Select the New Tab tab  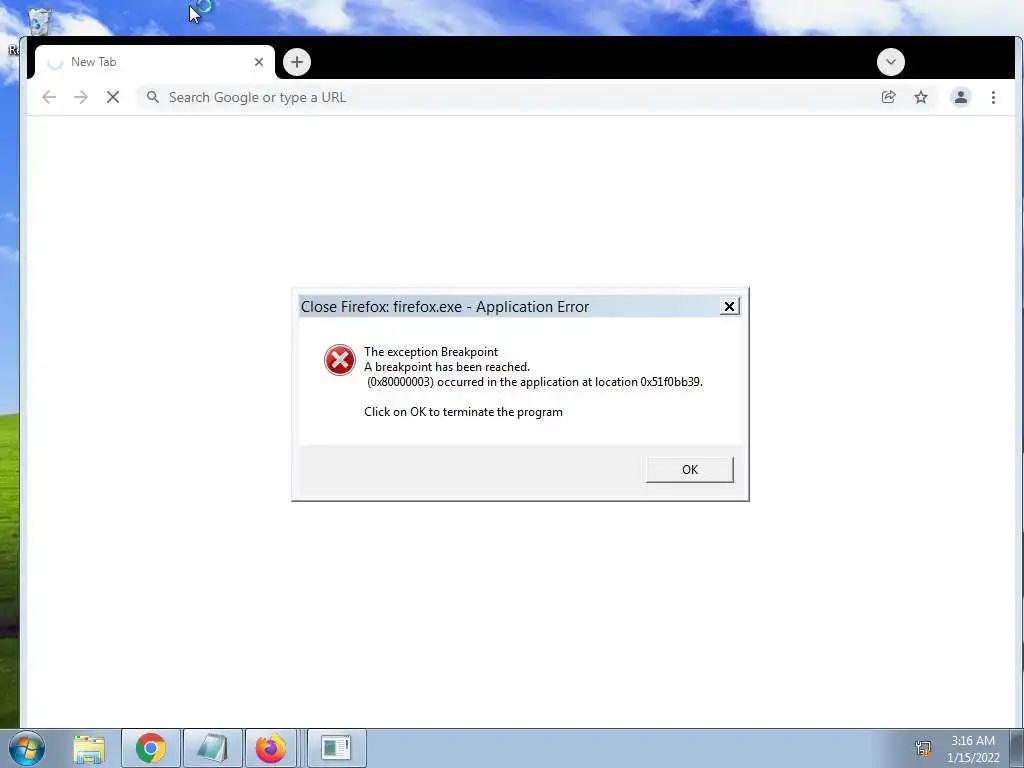click(154, 62)
